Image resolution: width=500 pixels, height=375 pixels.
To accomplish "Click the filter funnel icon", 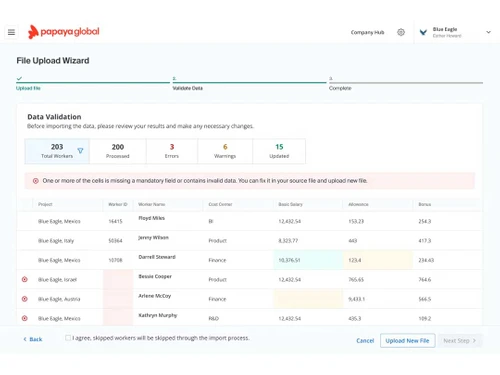I will click(80, 151).
